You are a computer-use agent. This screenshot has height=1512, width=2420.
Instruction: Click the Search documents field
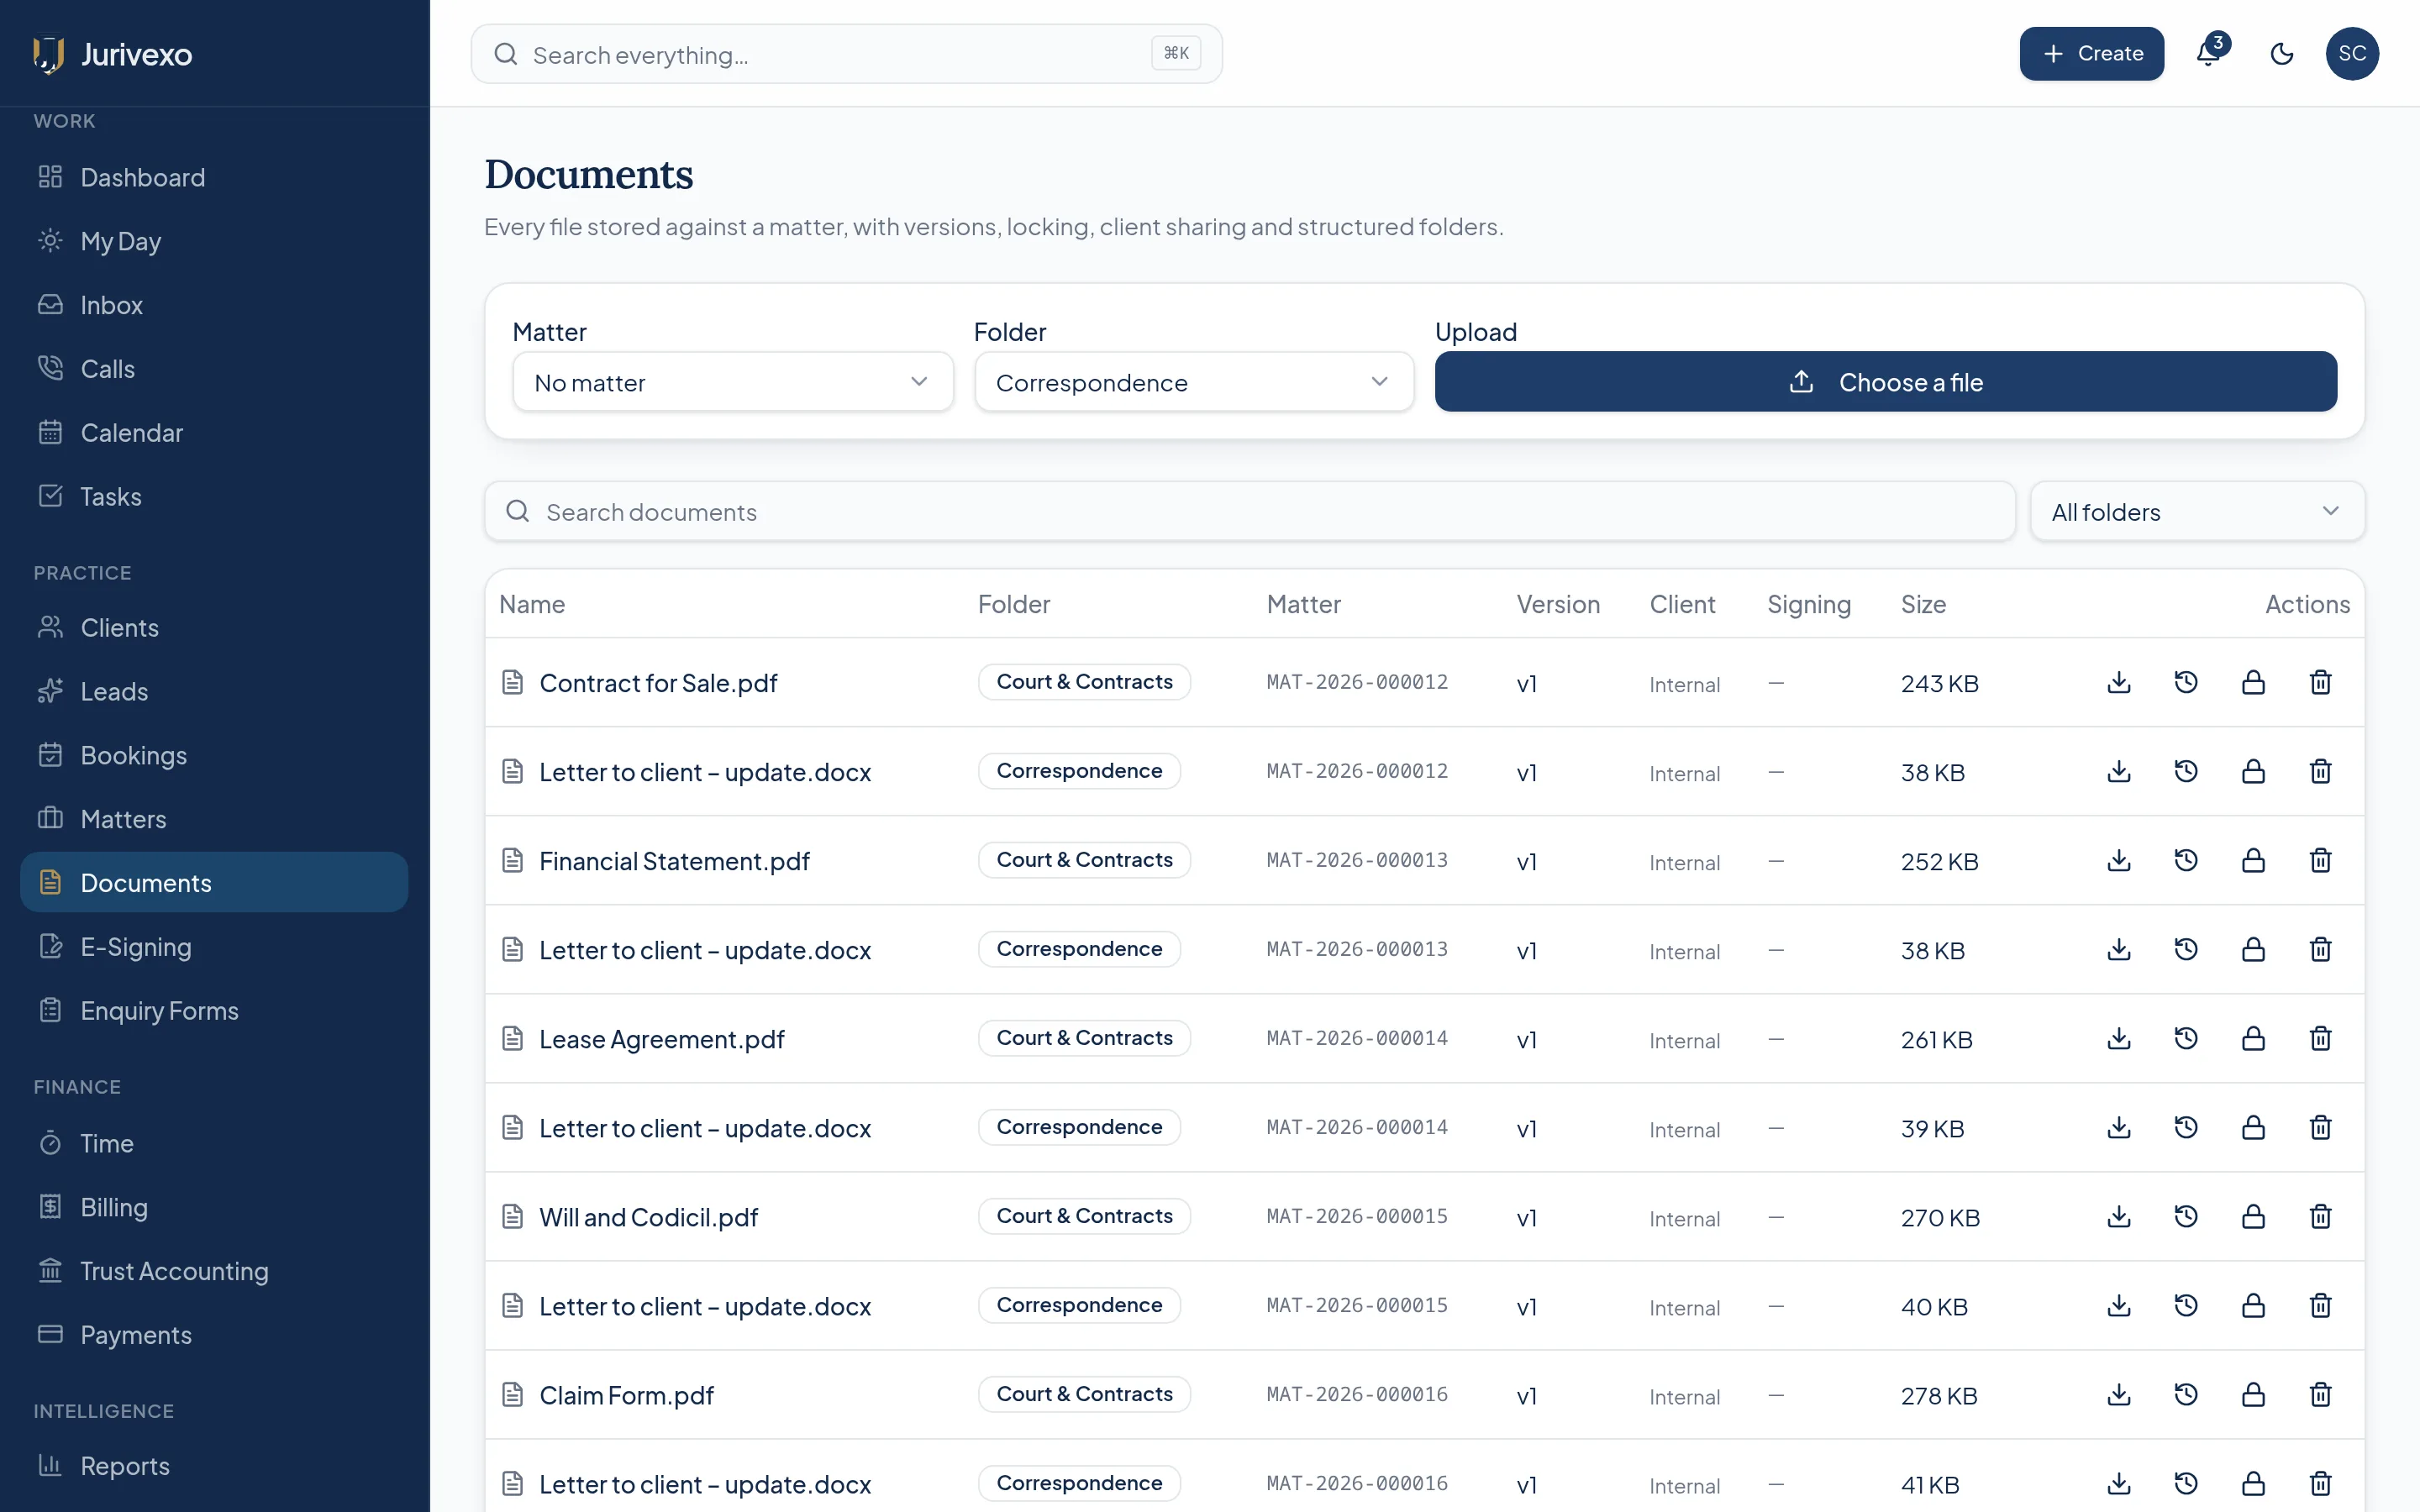tap(1249, 512)
